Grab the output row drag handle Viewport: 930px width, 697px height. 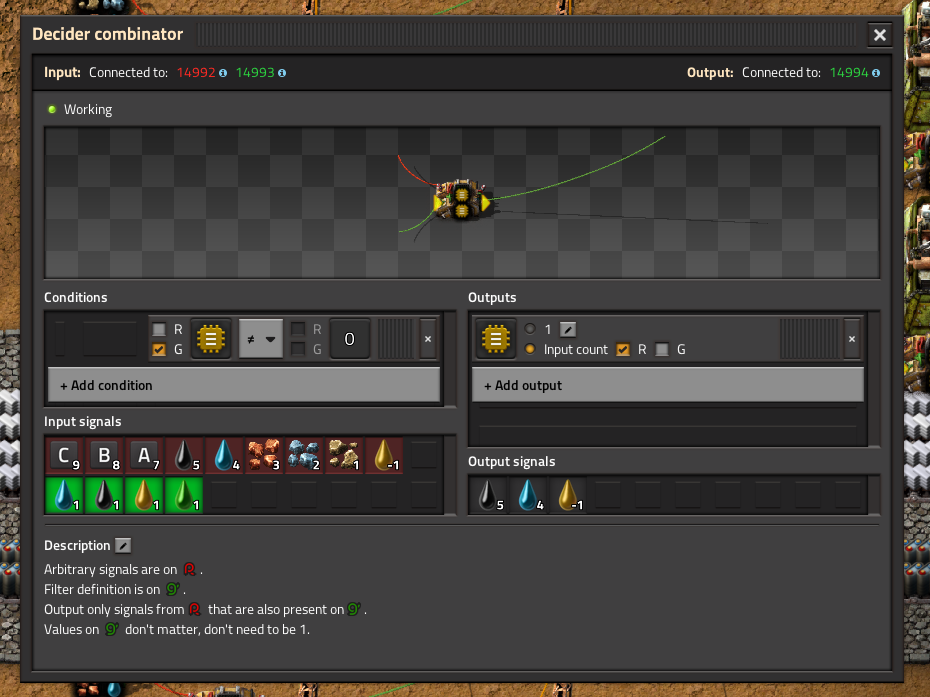pos(810,339)
